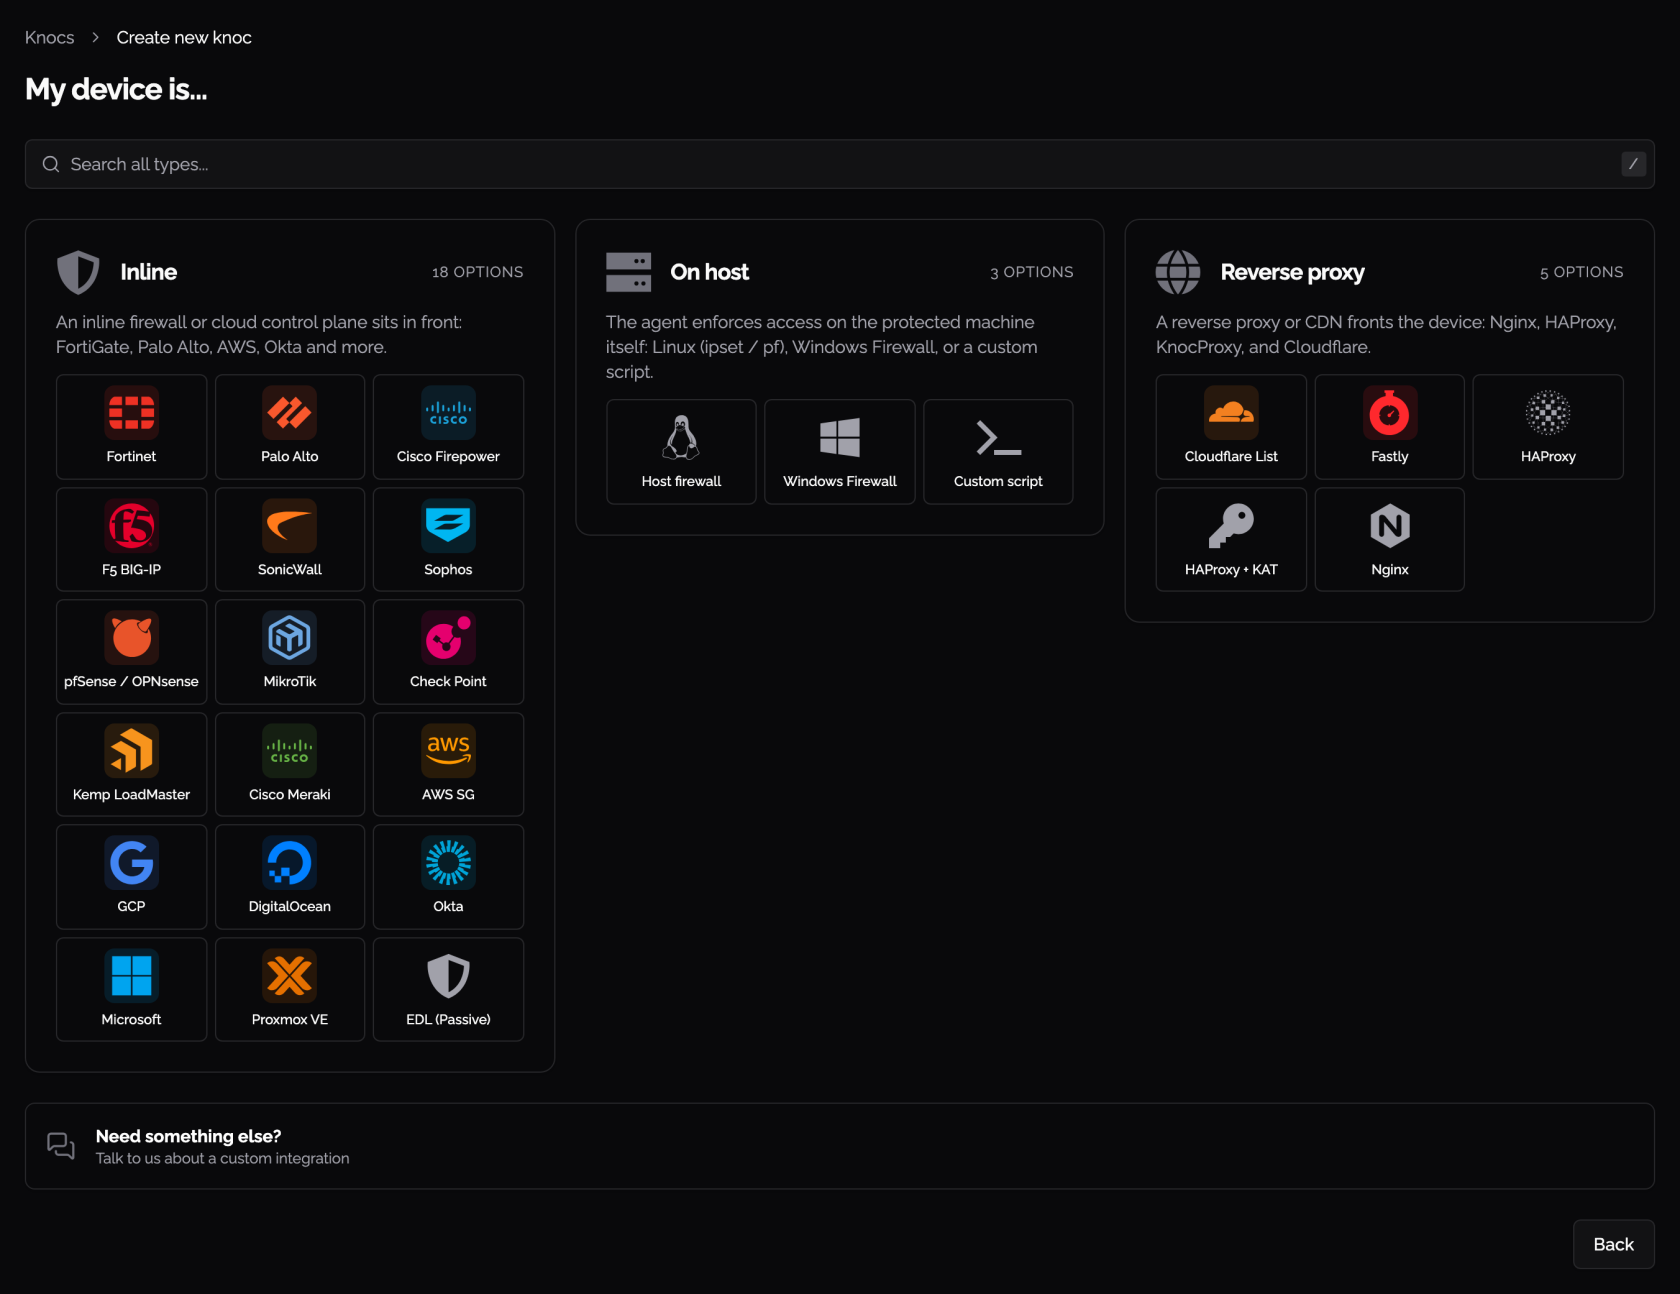Image resolution: width=1680 pixels, height=1294 pixels.
Task: Select the Cloudflare List tile
Action: pos(1231,427)
